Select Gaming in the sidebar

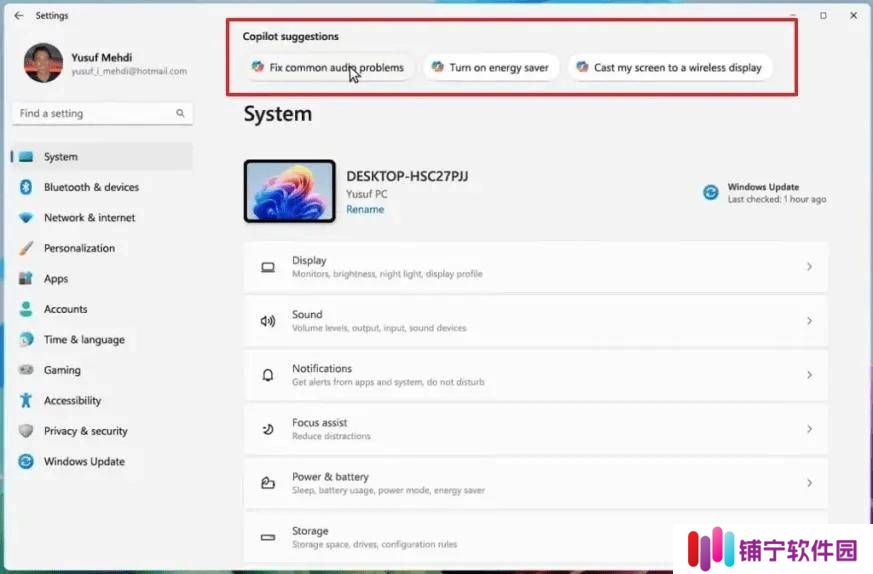(x=102, y=370)
